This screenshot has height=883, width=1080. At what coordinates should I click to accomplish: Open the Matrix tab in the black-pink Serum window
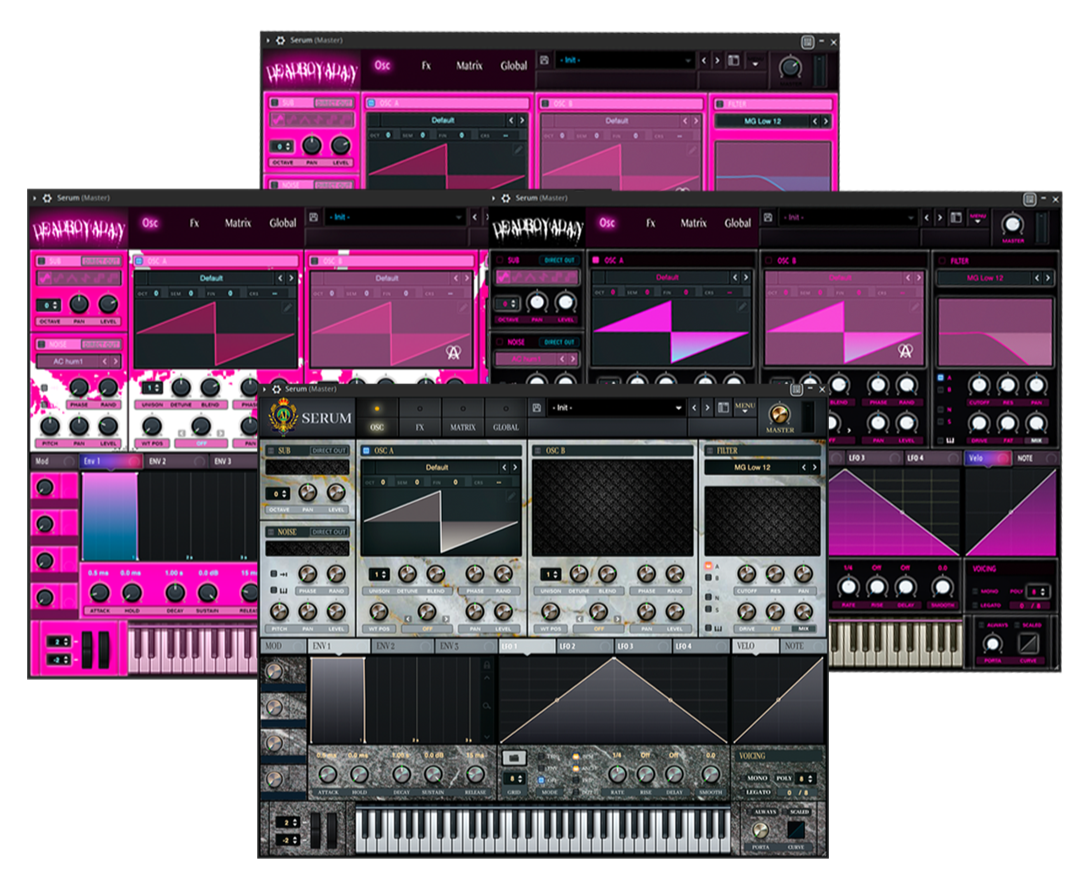click(x=694, y=223)
